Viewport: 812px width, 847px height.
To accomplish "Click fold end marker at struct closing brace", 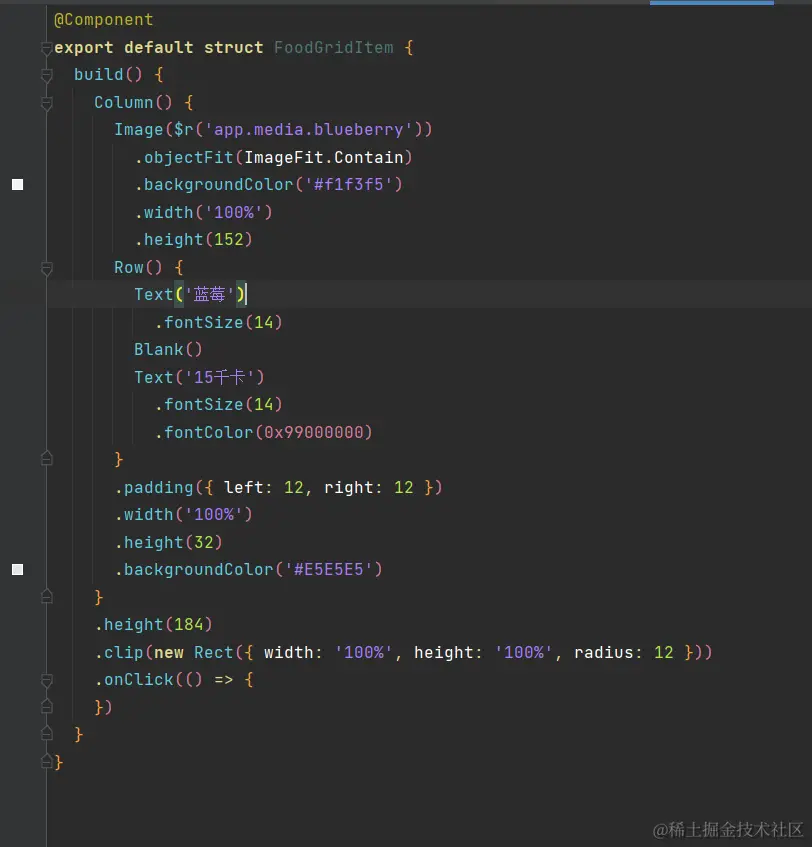I will click(x=46, y=762).
